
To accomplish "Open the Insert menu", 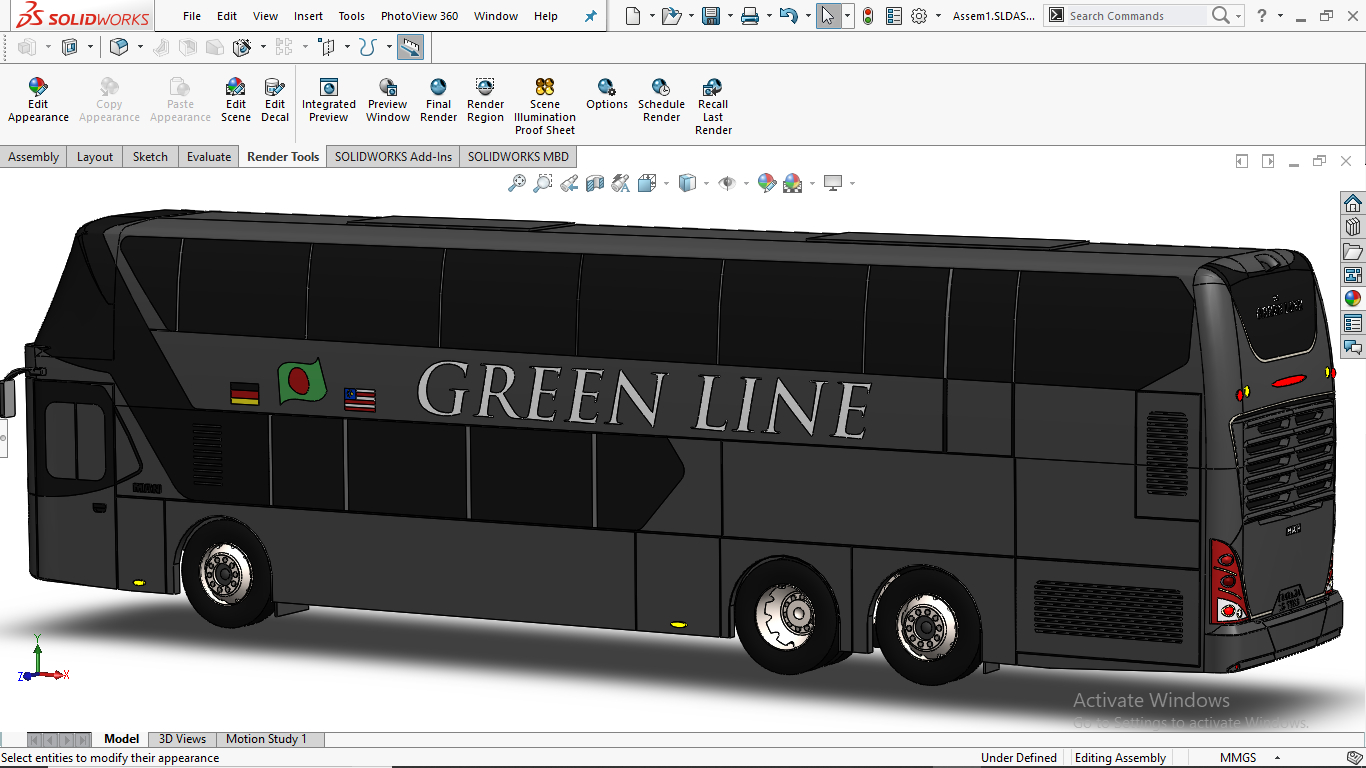I will tap(308, 16).
